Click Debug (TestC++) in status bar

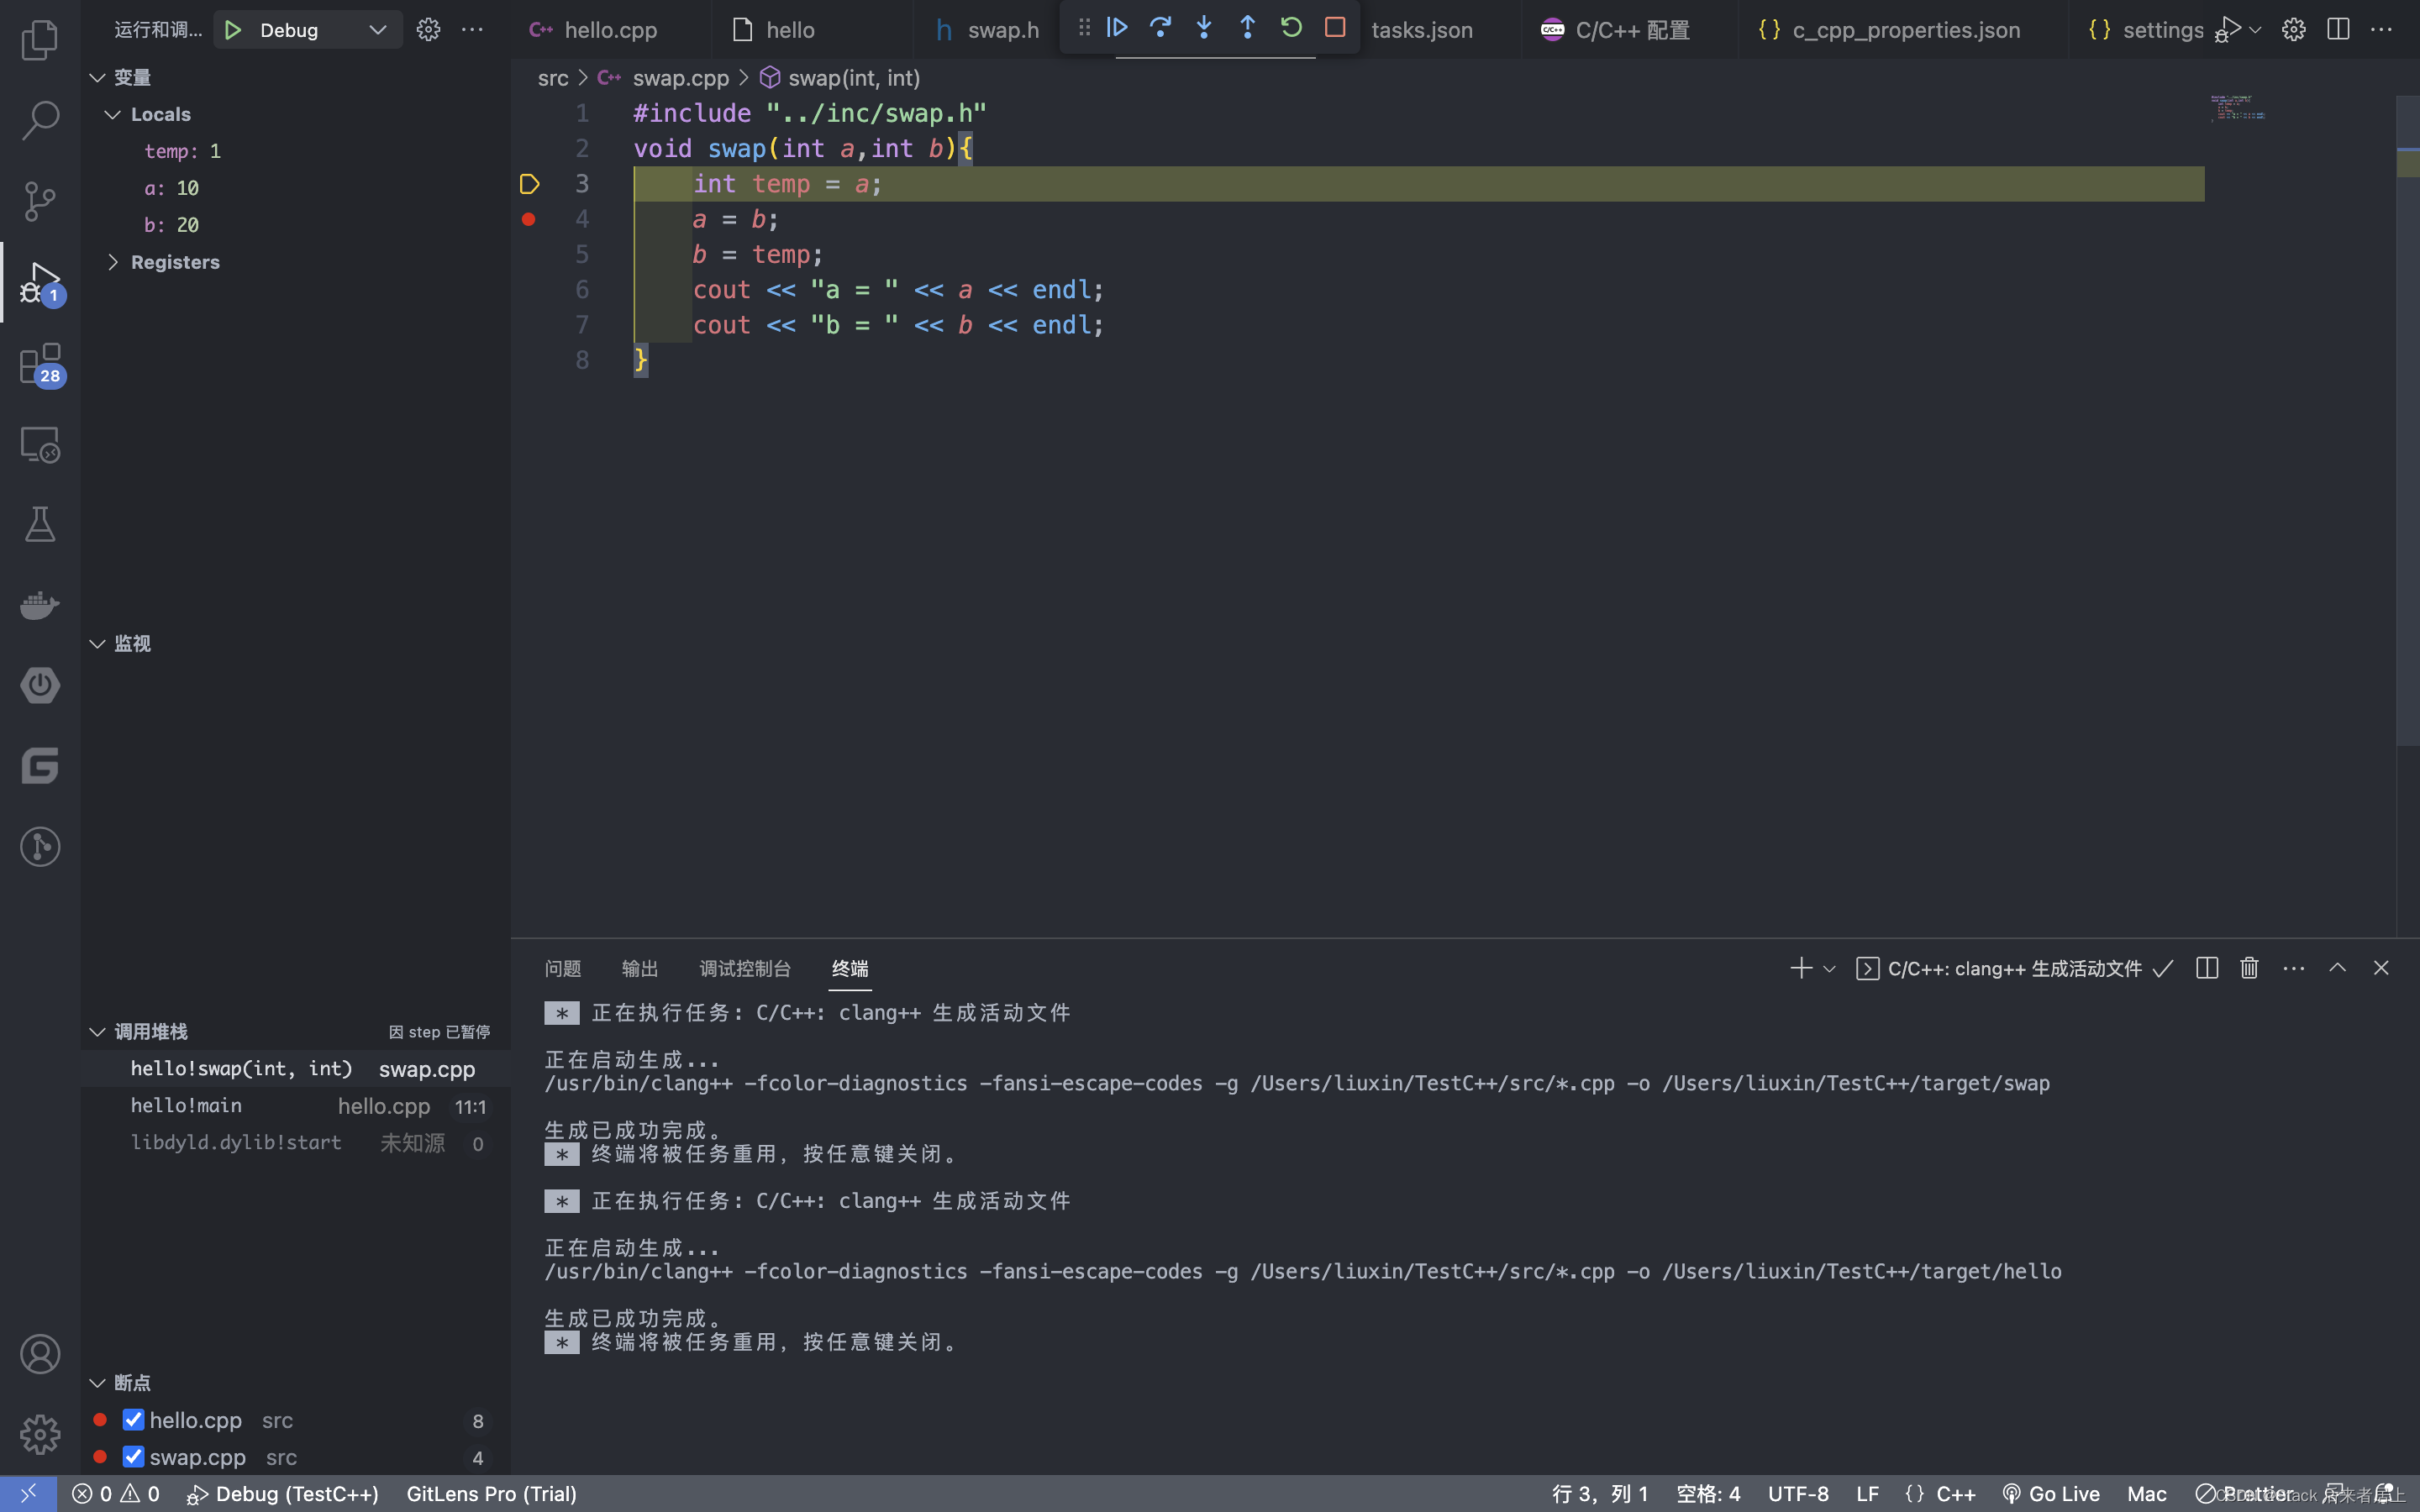[283, 1494]
